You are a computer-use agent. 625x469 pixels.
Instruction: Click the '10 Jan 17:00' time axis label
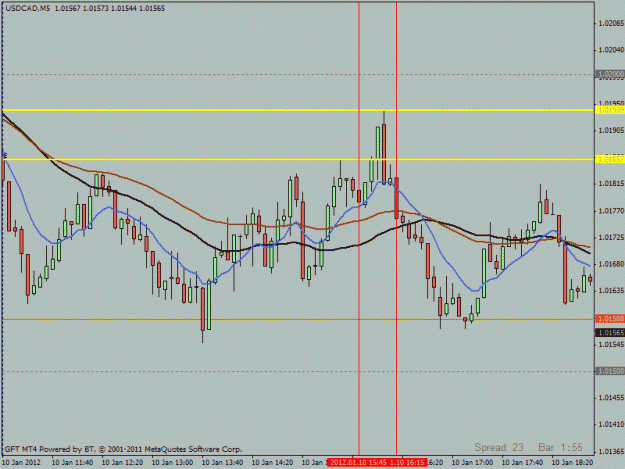[472, 463]
